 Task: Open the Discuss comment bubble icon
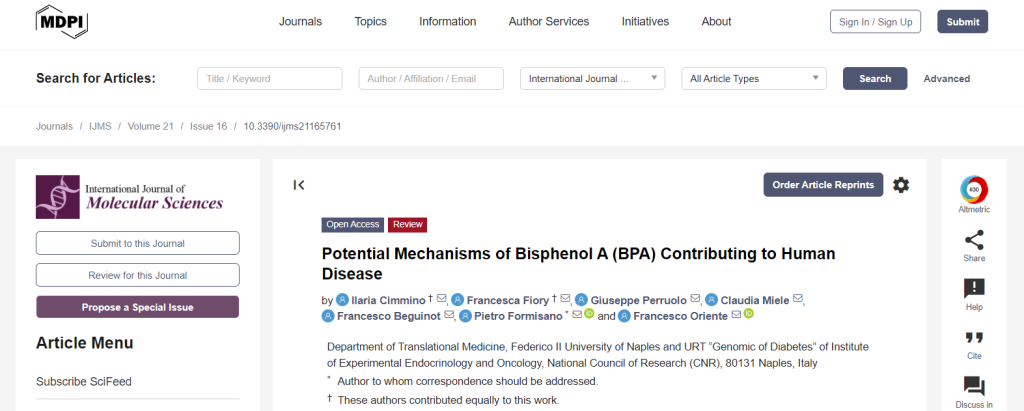[x=974, y=387]
